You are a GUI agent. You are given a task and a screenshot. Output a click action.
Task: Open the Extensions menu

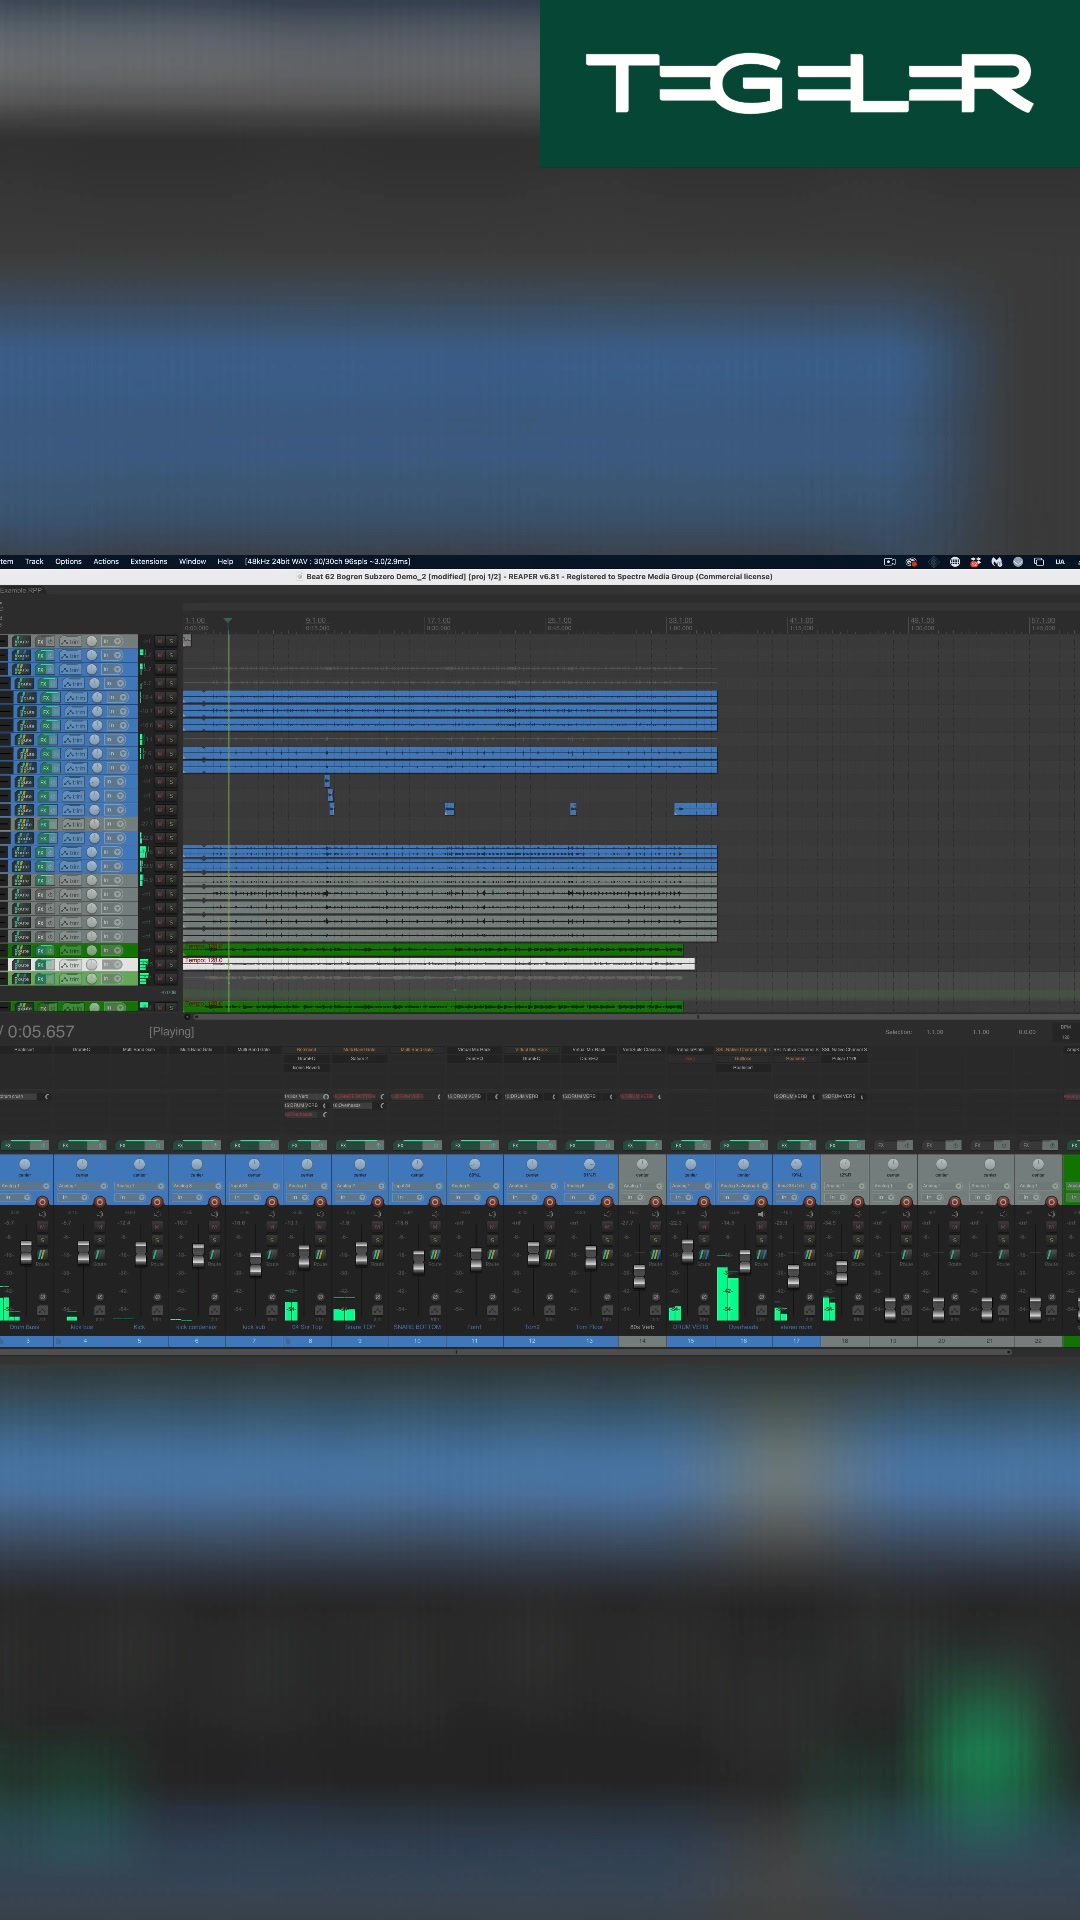(149, 562)
